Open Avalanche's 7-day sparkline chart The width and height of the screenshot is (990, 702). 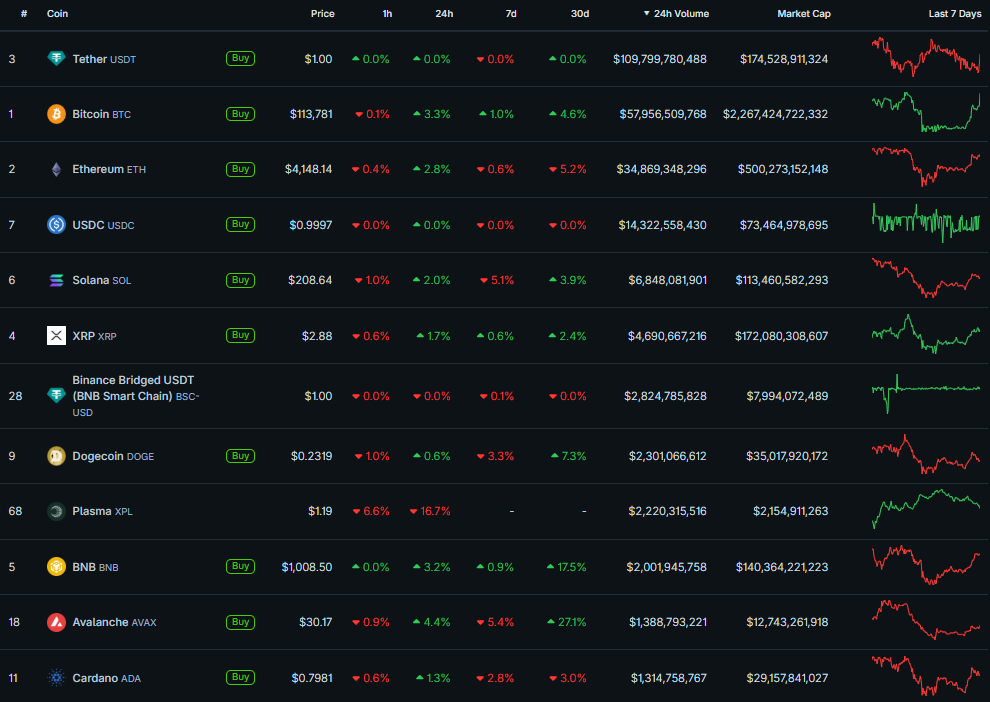926,620
